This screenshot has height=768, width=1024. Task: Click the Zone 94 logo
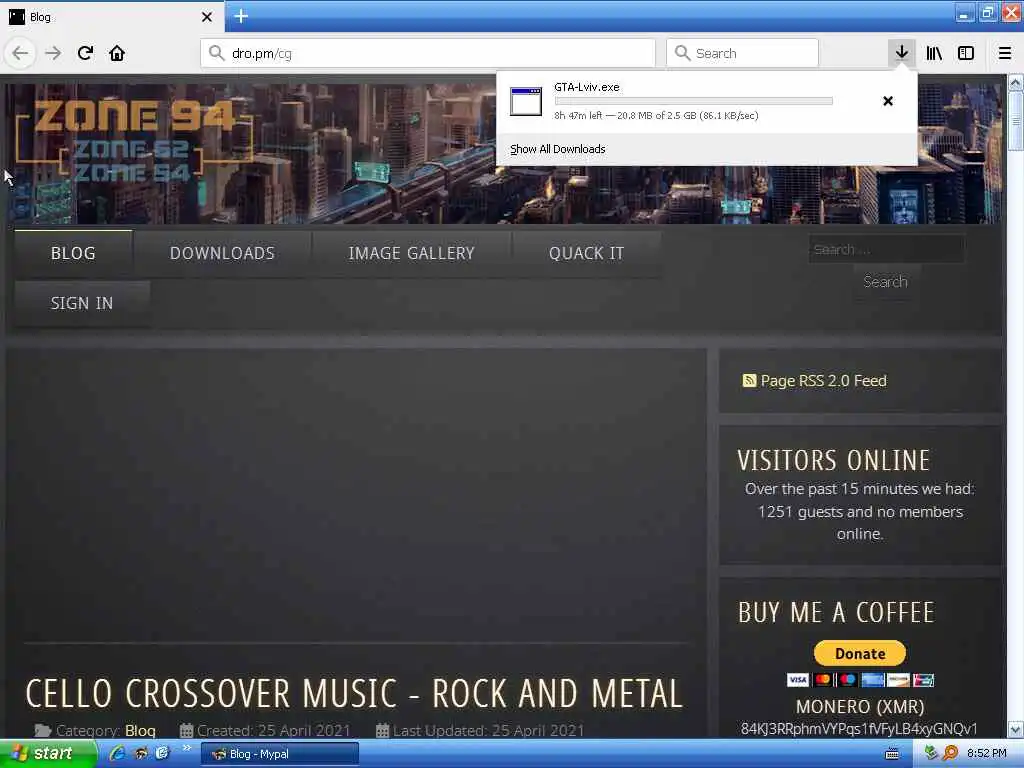coord(134,140)
